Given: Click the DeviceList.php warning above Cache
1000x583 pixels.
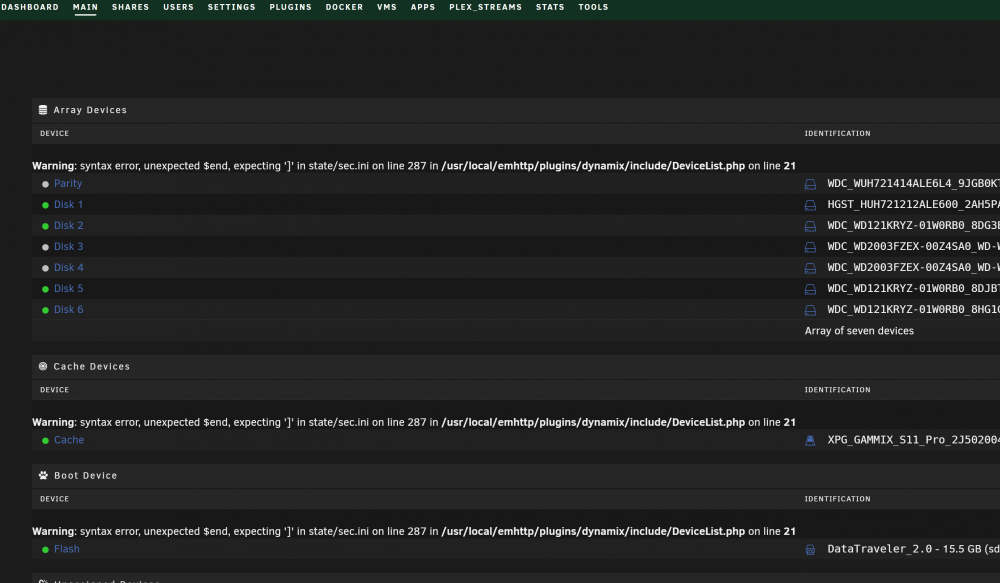Looking at the screenshot, I should [x=414, y=422].
